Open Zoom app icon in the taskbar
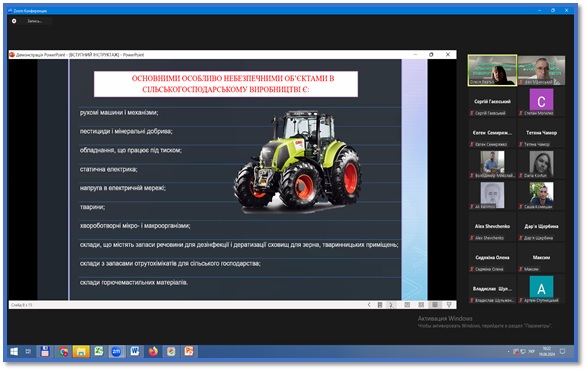Image resolution: width=587 pixels, height=371 pixels. pos(117,352)
